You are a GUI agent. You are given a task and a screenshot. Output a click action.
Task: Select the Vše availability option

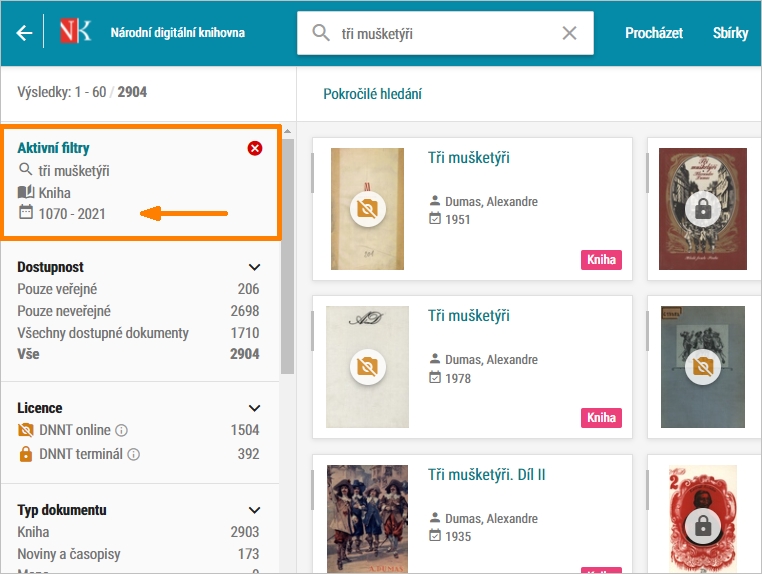tap(138, 354)
